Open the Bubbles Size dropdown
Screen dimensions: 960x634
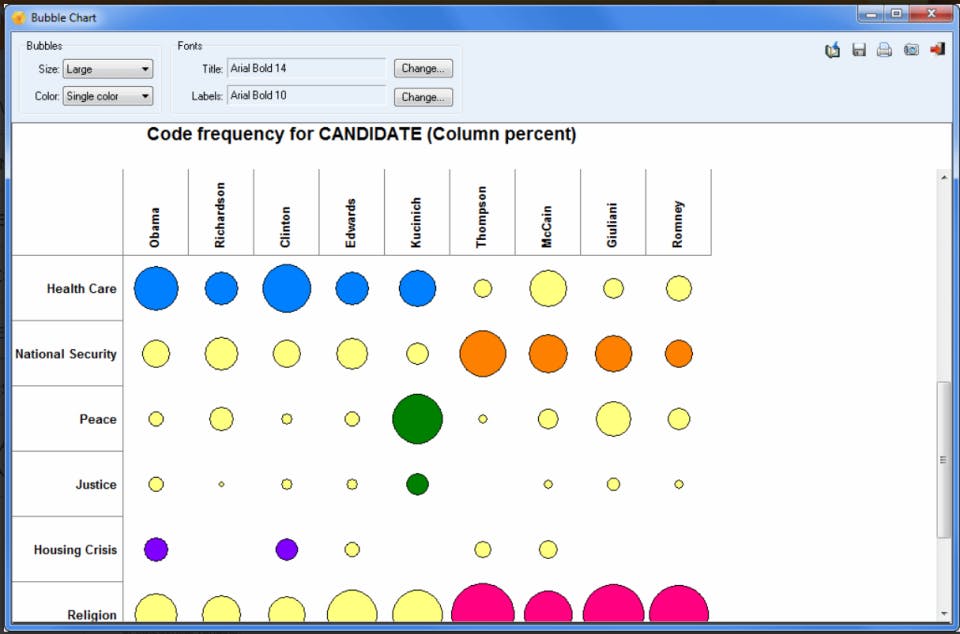click(108, 69)
